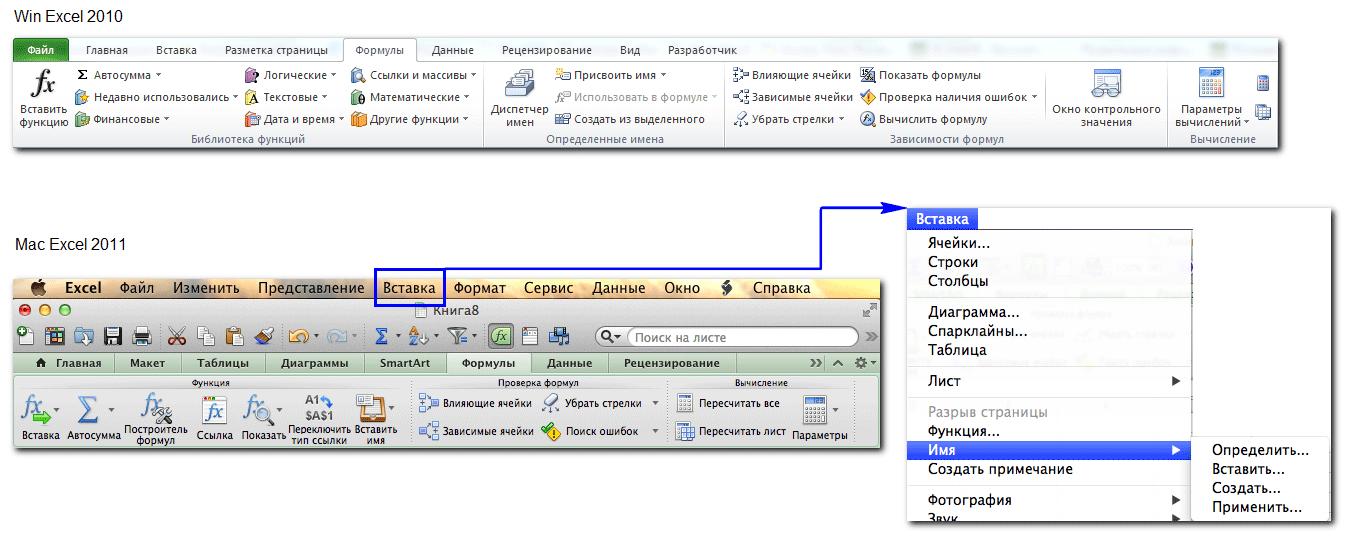This screenshot has width=1348, height=538.
Task: Open Другие функции dropdown
Action: click(x=410, y=119)
